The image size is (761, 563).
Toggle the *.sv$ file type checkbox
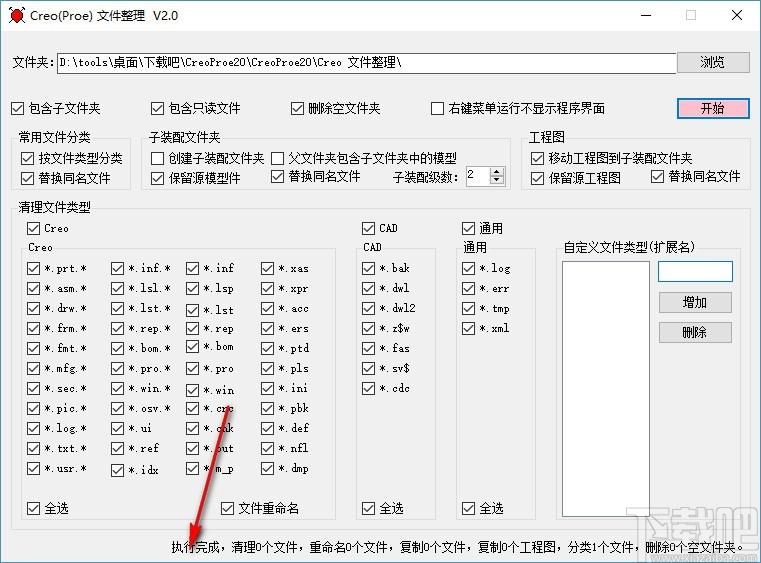coord(368,368)
